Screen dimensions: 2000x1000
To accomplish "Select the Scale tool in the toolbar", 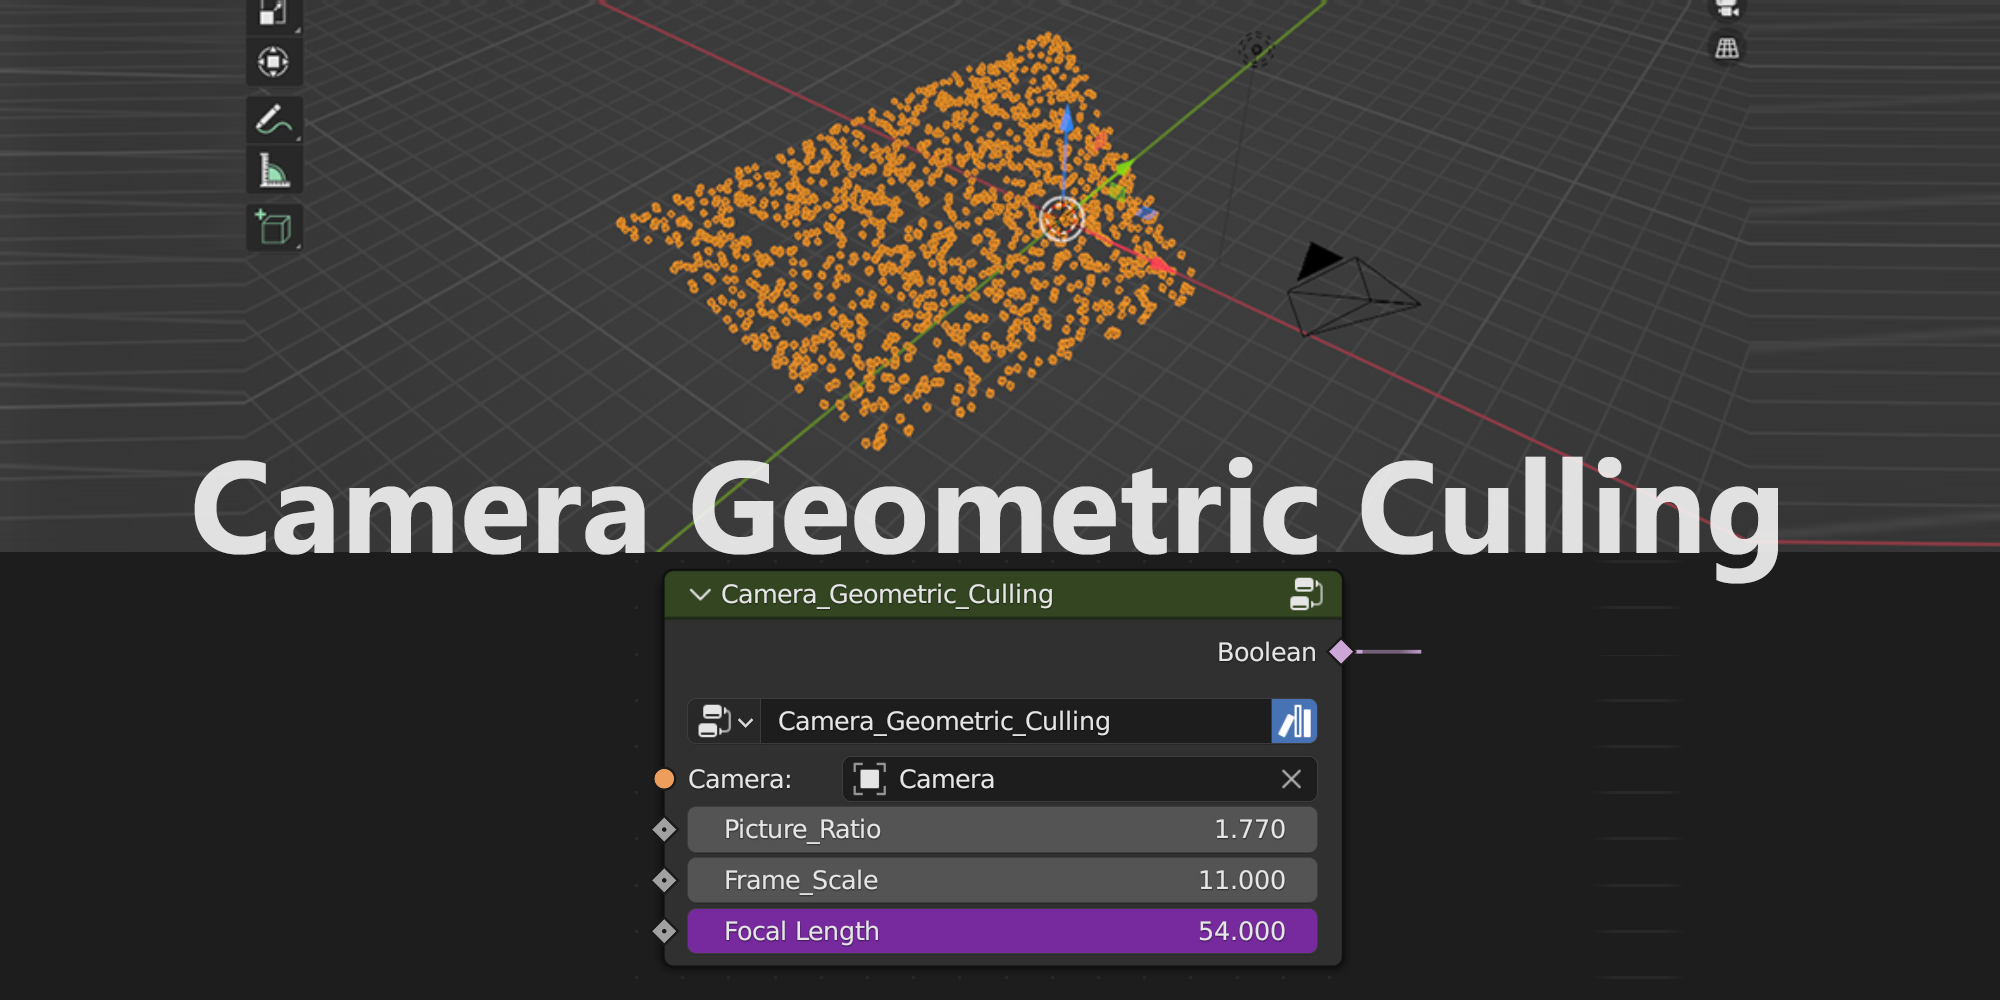I will (x=274, y=14).
